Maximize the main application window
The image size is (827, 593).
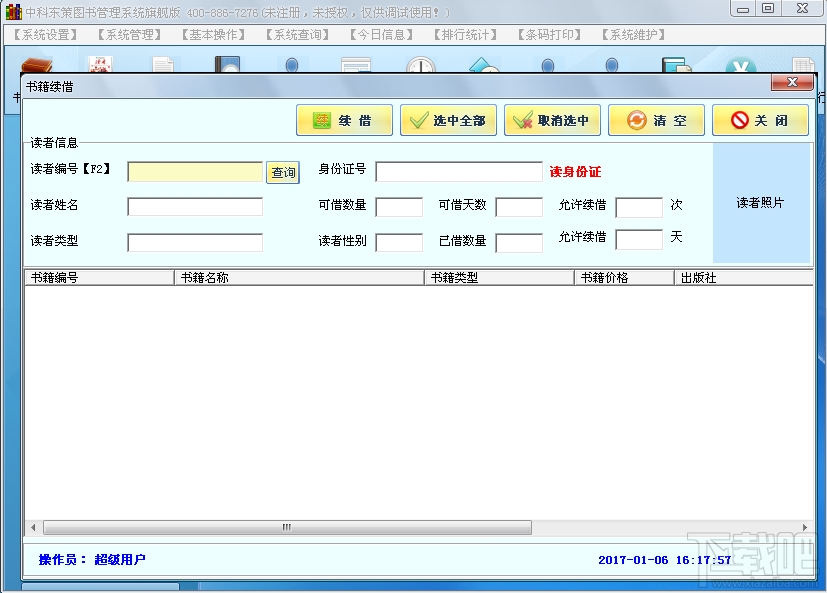768,9
